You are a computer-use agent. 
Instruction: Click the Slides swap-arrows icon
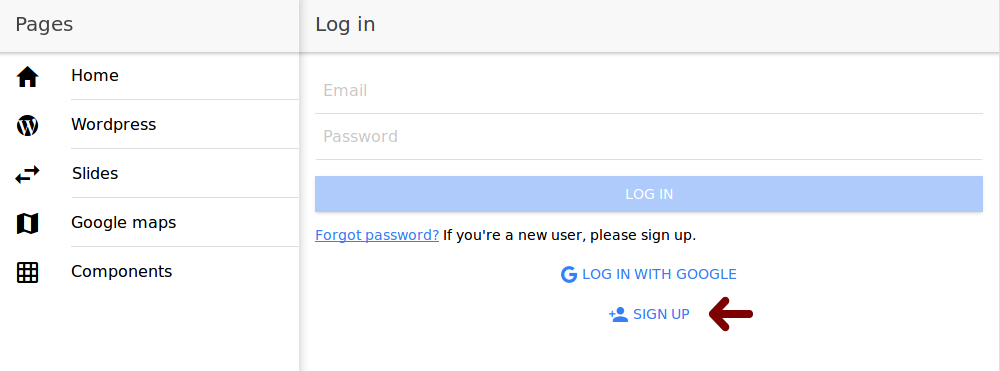pyautogui.click(x=27, y=175)
